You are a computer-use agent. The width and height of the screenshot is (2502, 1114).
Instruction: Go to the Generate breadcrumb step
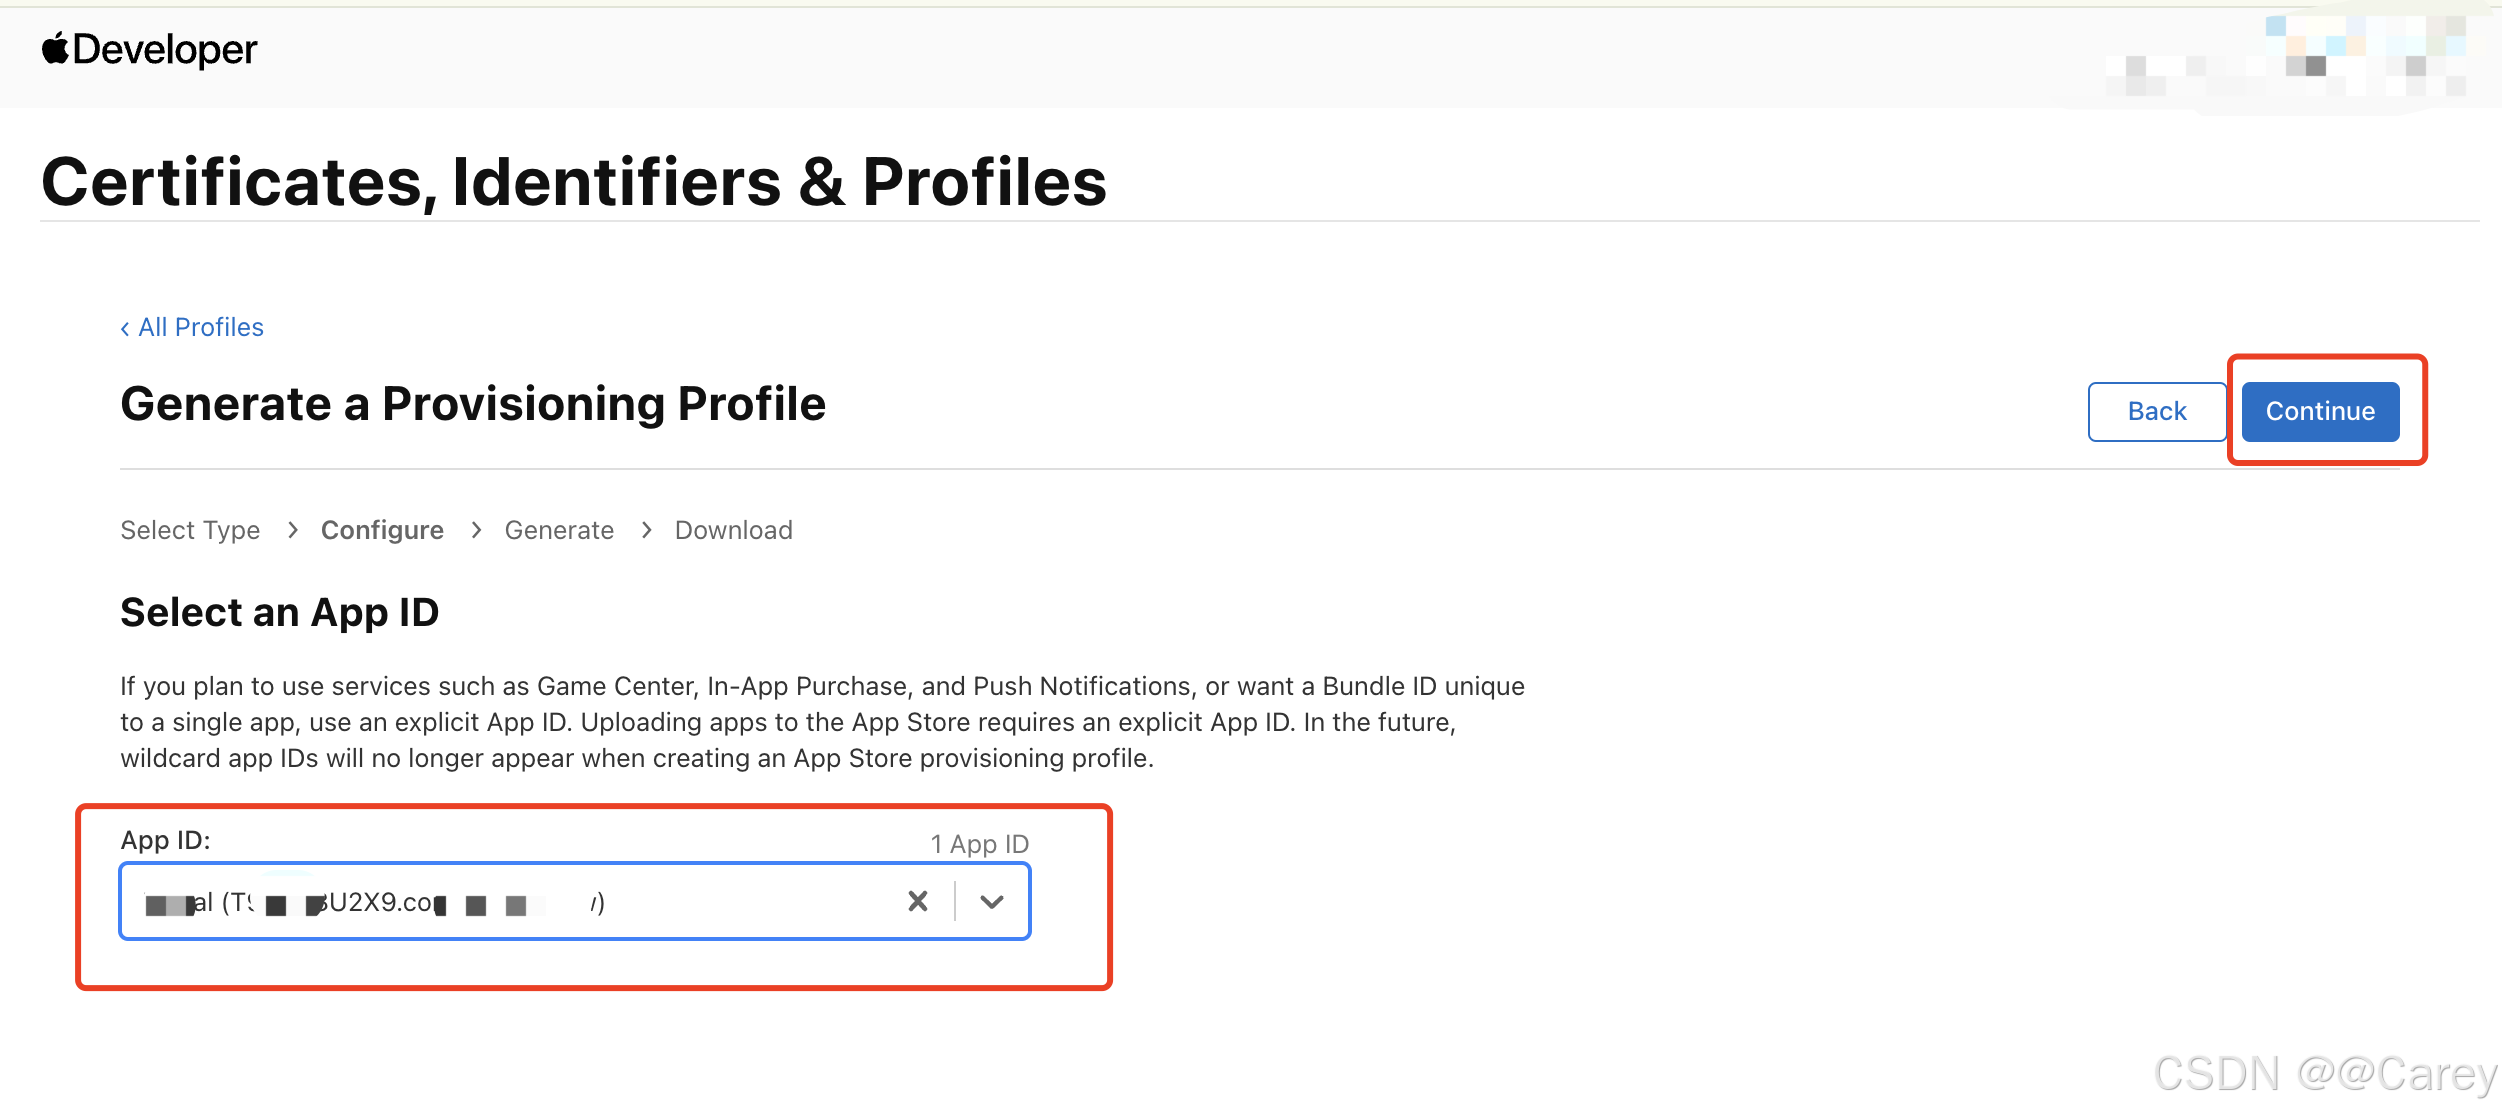click(x=559, y=530)
